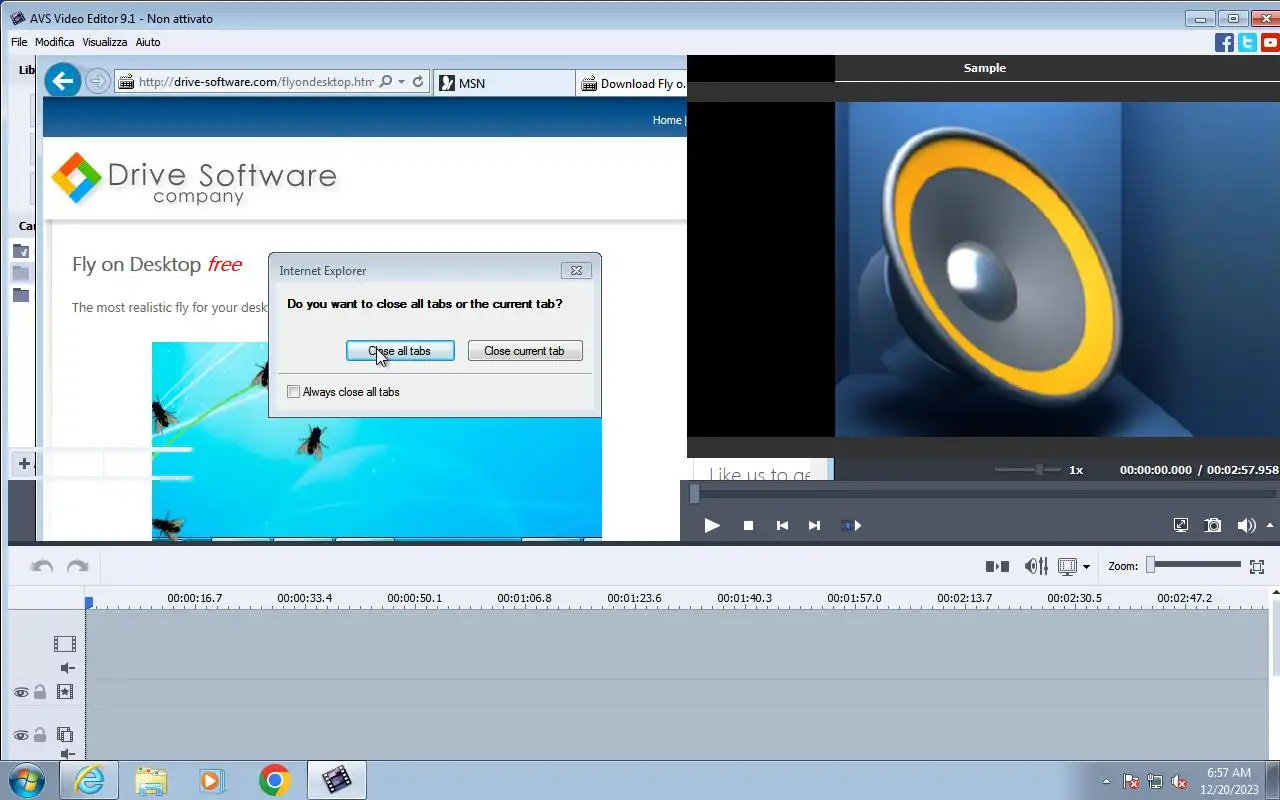1280x800 pixels.
Task: Hide the video effects track with the eye
Action: click(x=20, y=692)
